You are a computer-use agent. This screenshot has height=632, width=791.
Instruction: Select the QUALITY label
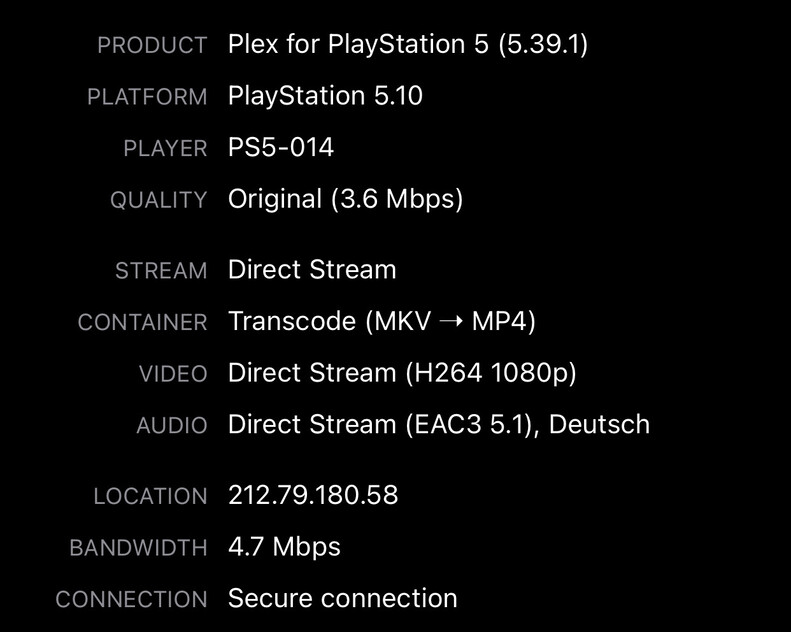[158, 200]
